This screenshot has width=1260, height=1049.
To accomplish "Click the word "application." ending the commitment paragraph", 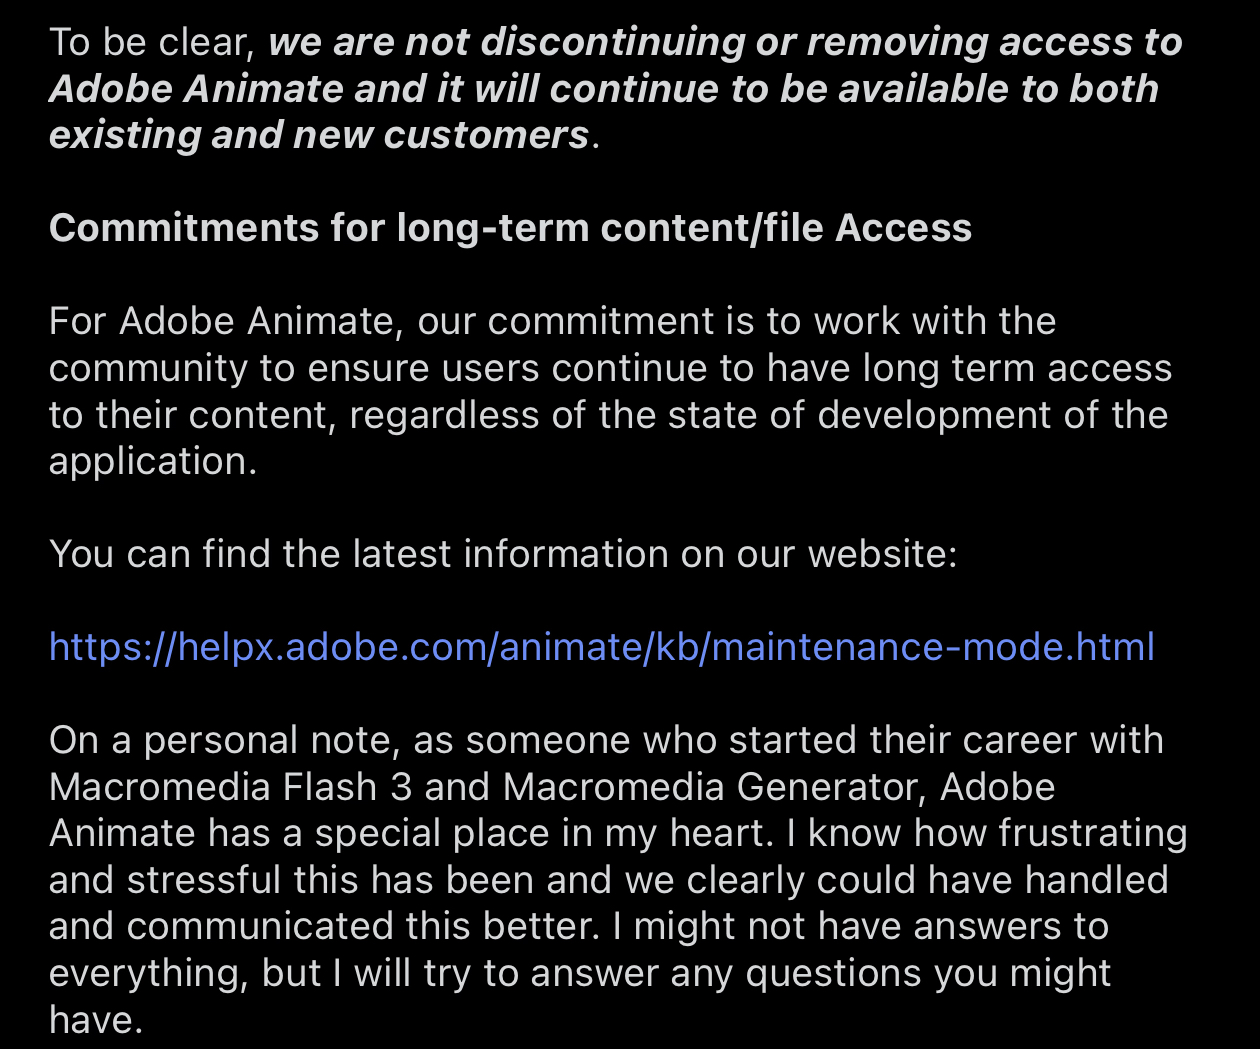I will click(x=152, y=461).
